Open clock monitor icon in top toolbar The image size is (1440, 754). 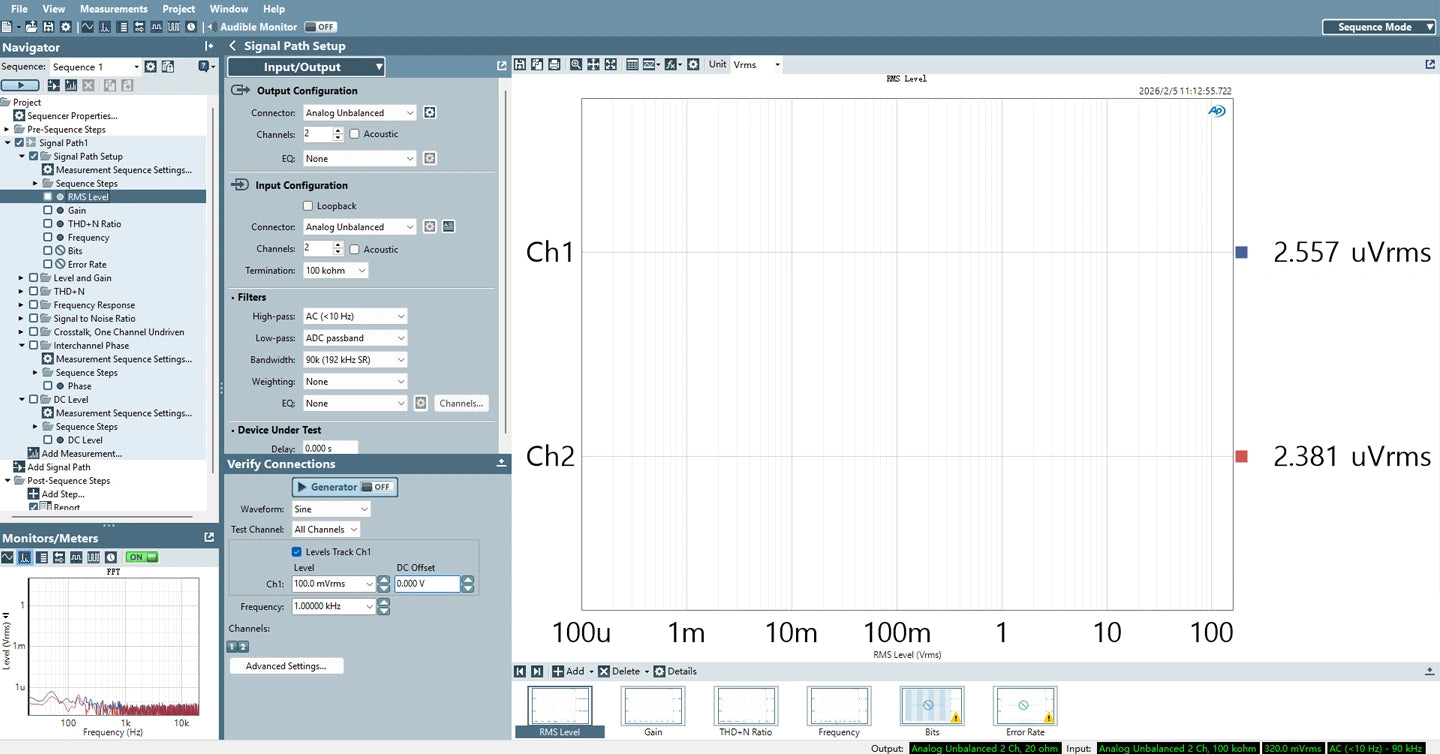pyautogui.click(x=191, y=27)
